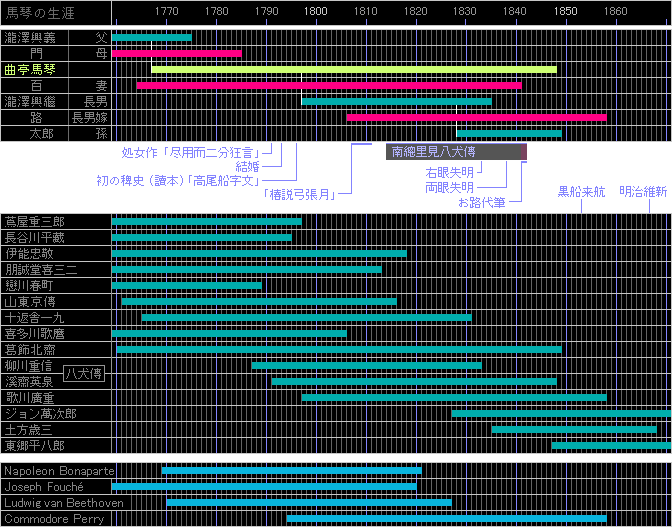Click the Commodore Perry lifespan bar
672x528 pixels.
click(446, 518)
